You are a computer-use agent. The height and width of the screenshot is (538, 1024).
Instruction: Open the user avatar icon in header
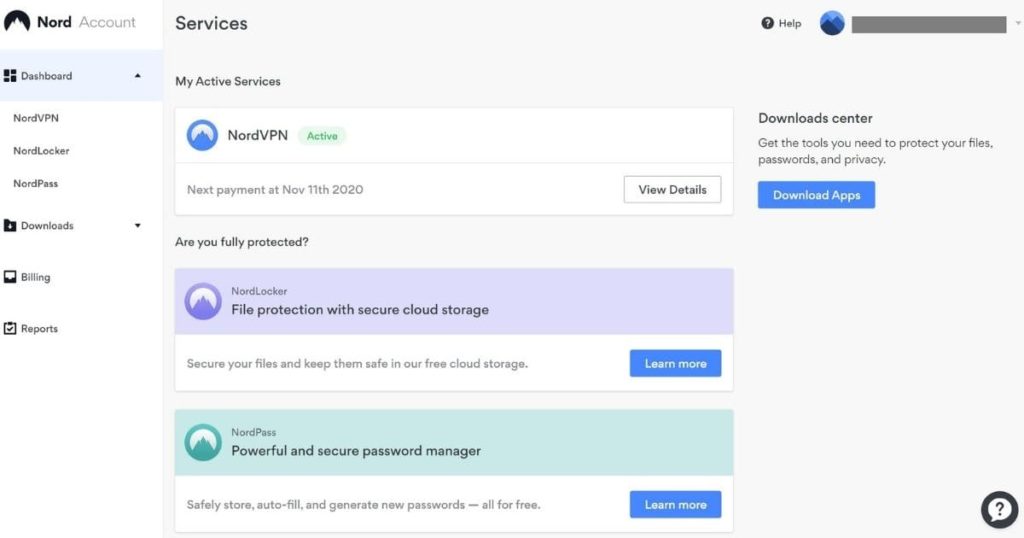coord(832,24)
